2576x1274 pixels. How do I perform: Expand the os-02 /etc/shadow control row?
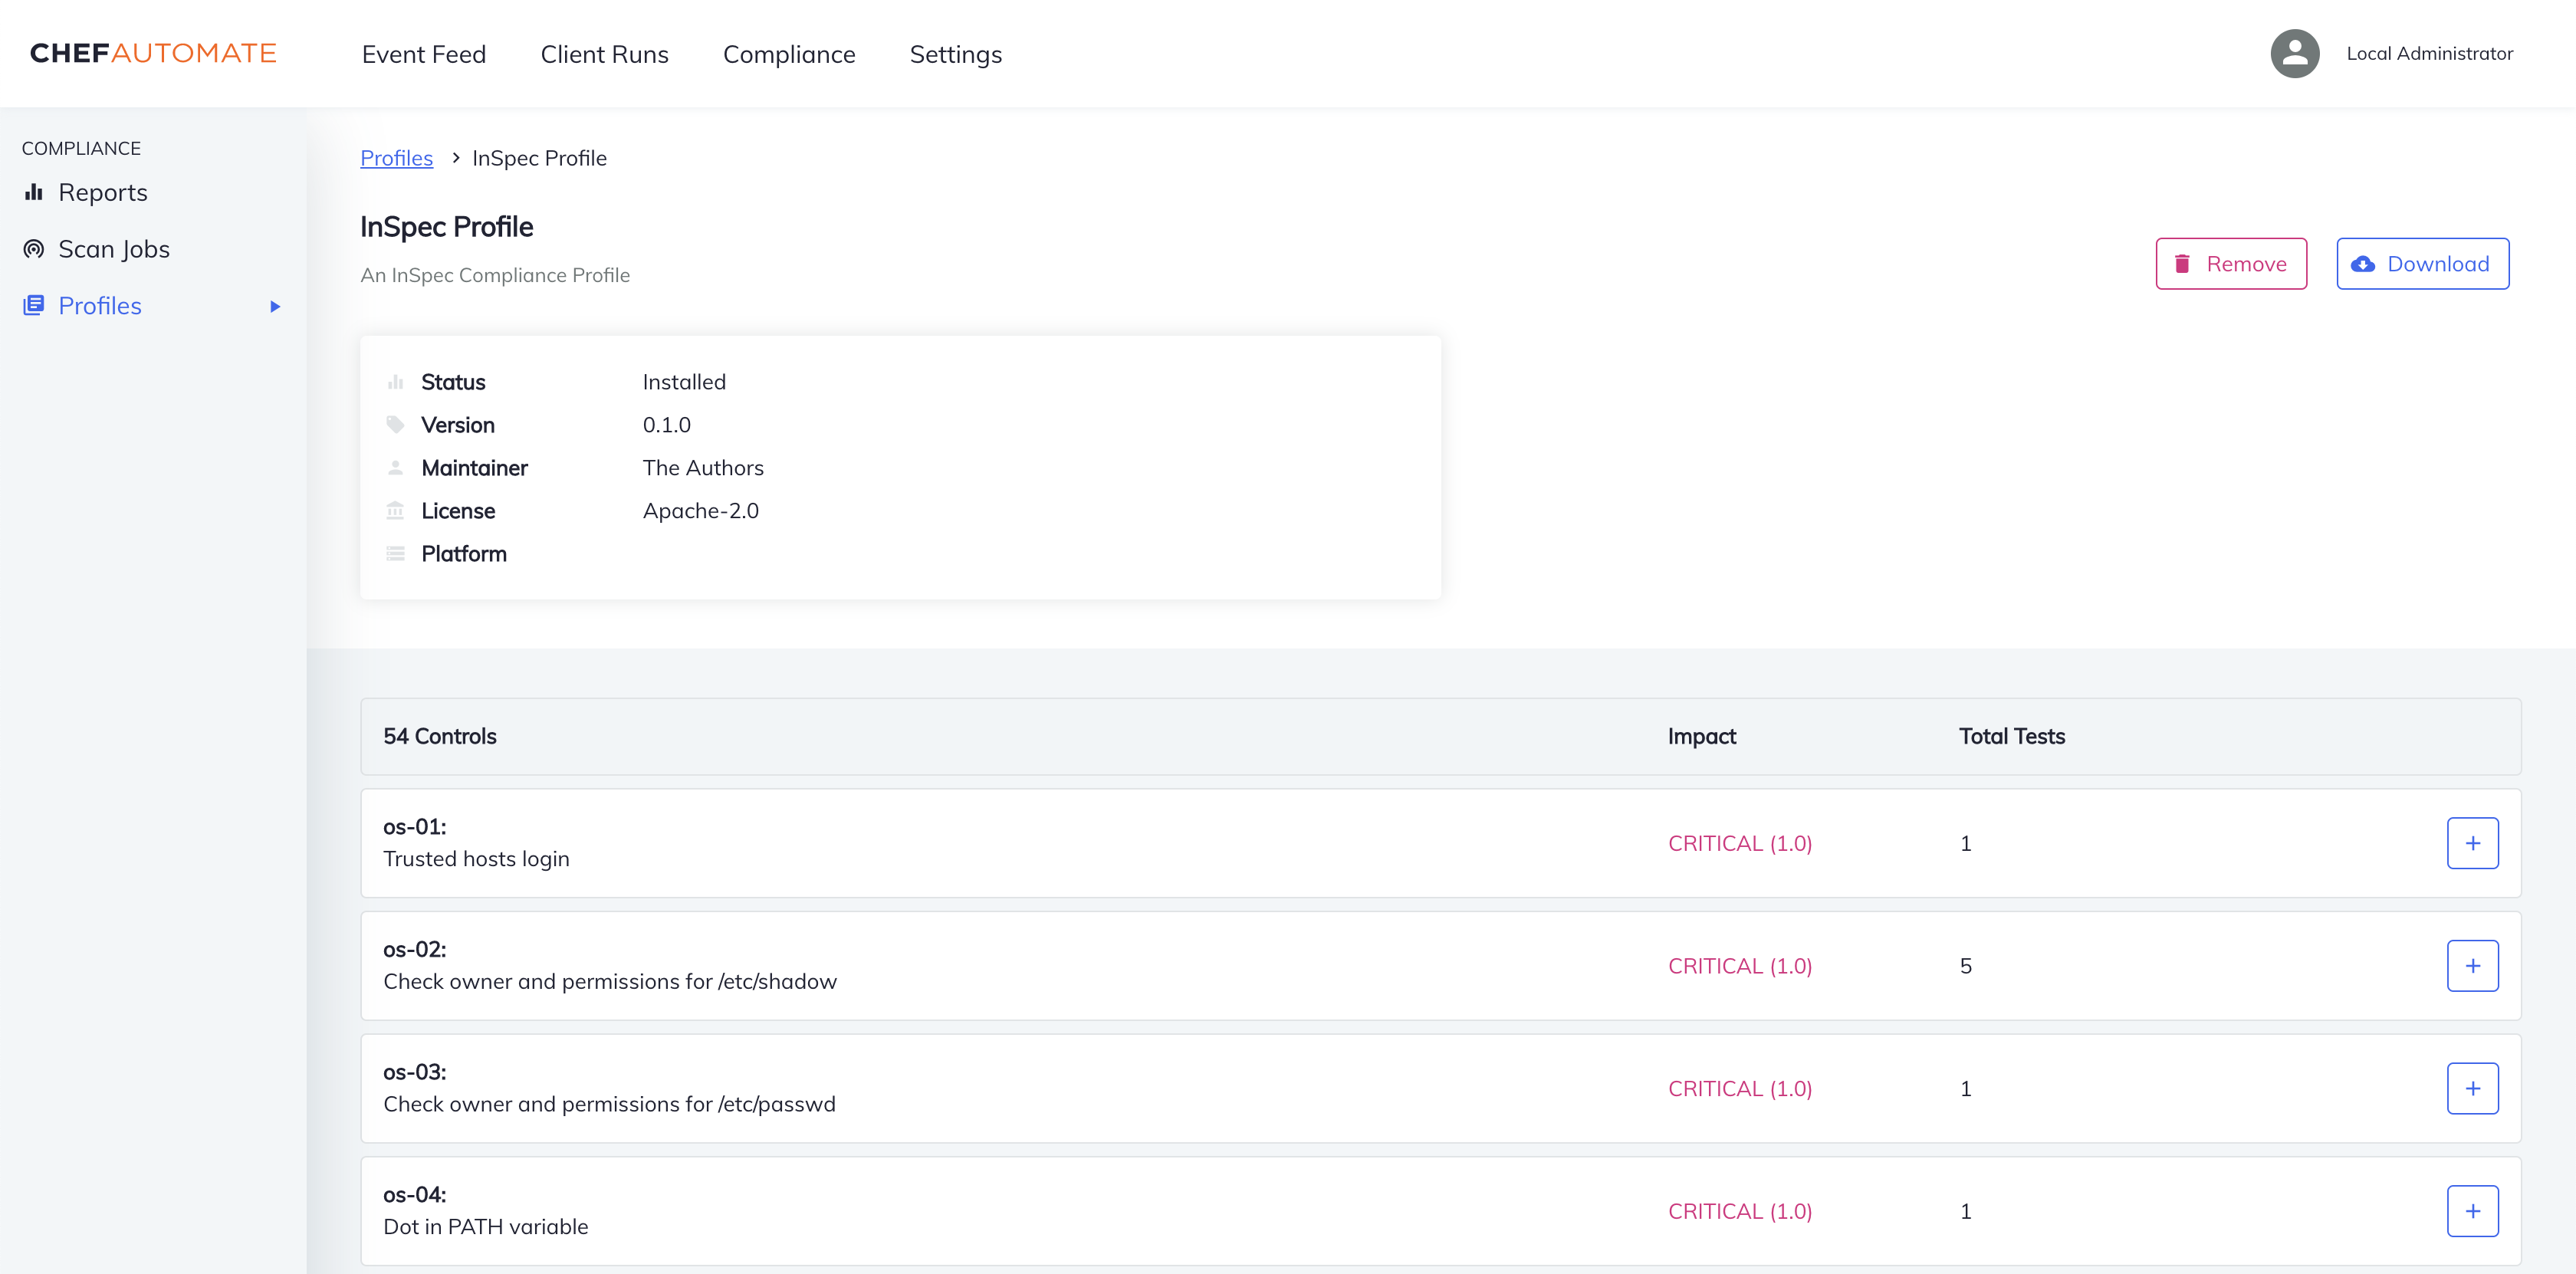(x=2473, y=965)
